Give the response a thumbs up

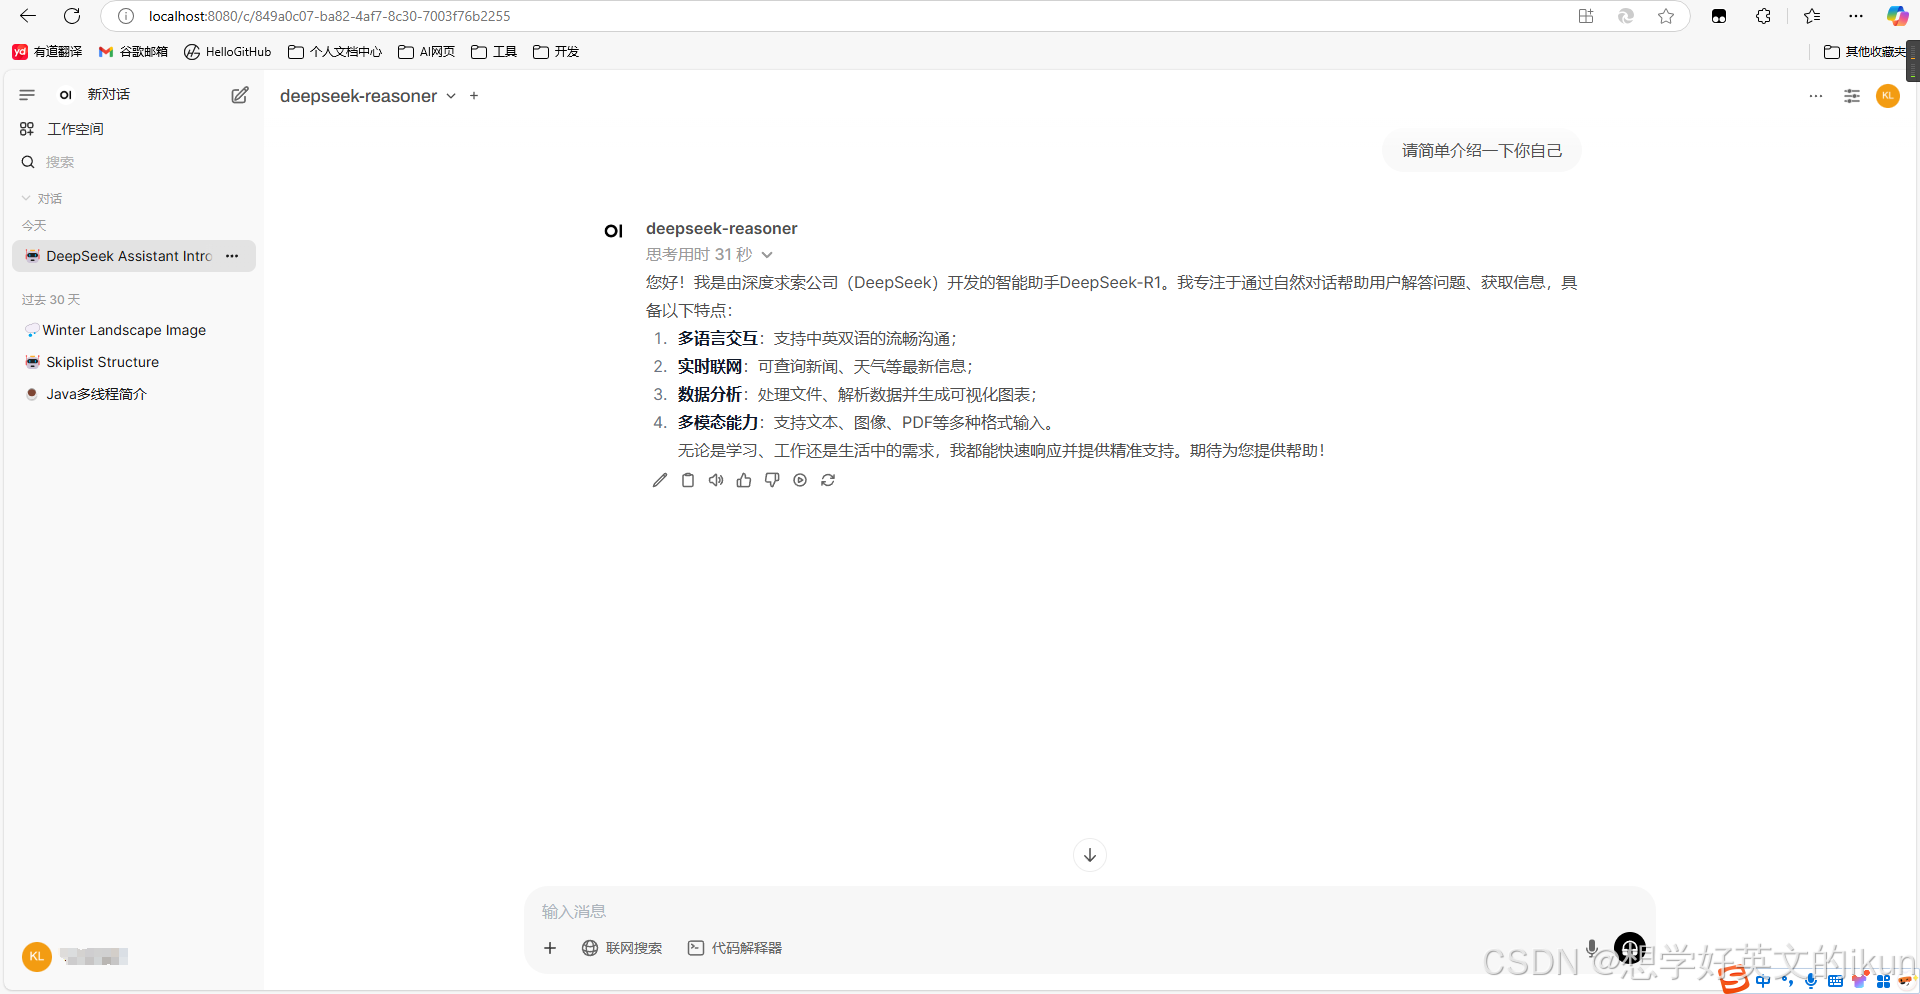[744, 480]
